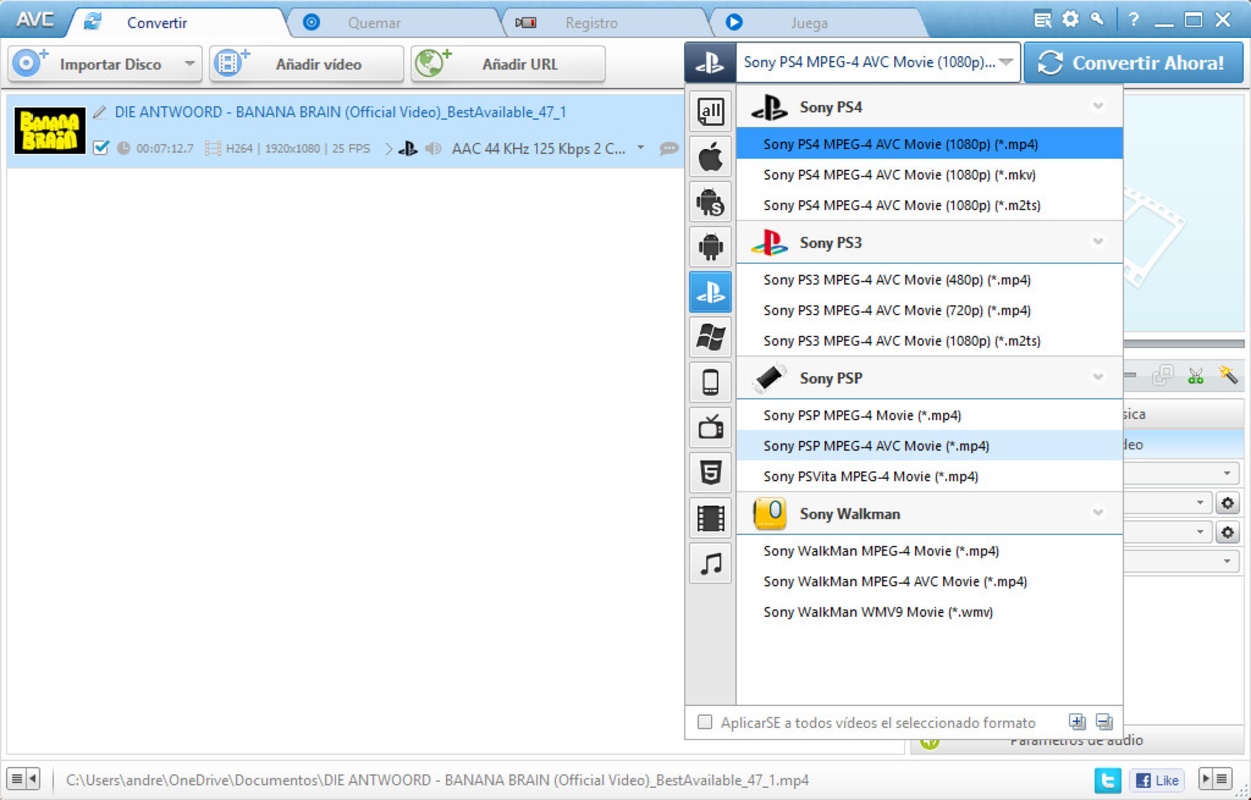Click the effects magic wand icon

[x=1228, y=374]
